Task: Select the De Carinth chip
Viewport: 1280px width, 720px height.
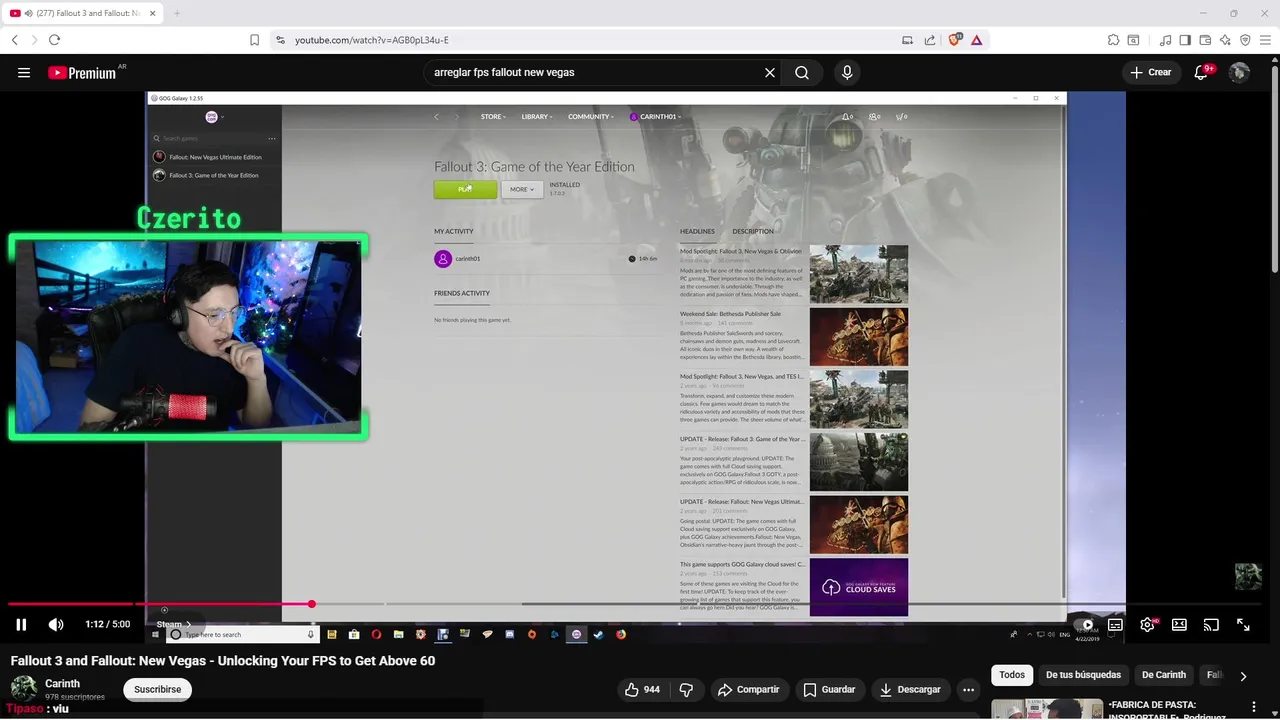Action: (1164, 675)
